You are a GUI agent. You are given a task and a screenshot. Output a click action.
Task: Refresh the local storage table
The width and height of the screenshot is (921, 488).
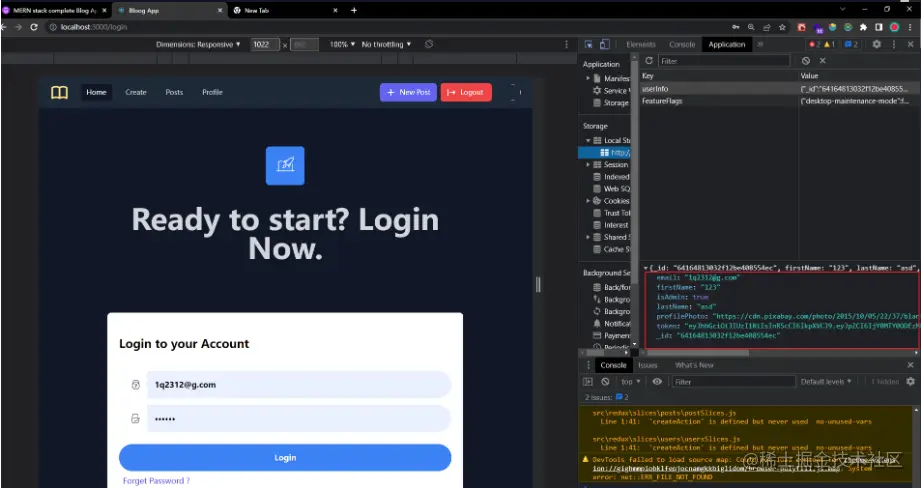[x=649, y=60]
